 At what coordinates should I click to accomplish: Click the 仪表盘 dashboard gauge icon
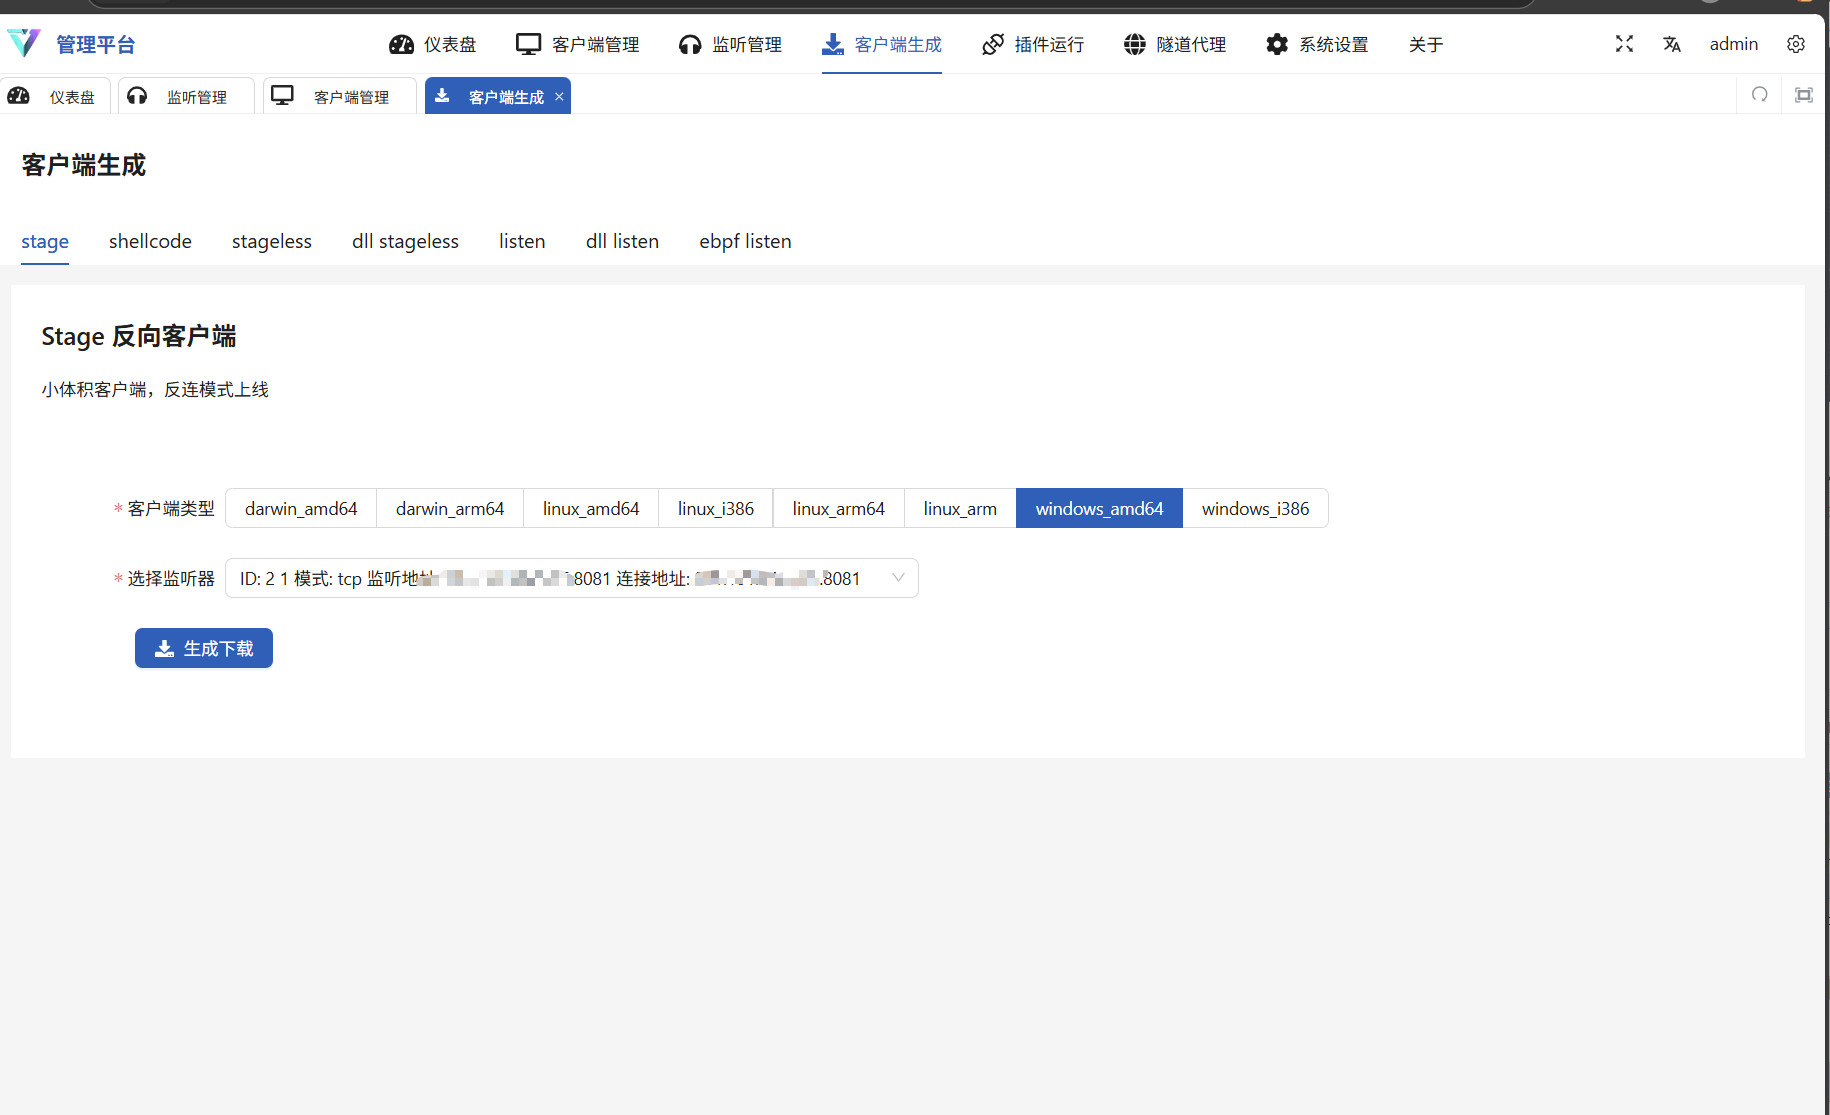[401, 44]
